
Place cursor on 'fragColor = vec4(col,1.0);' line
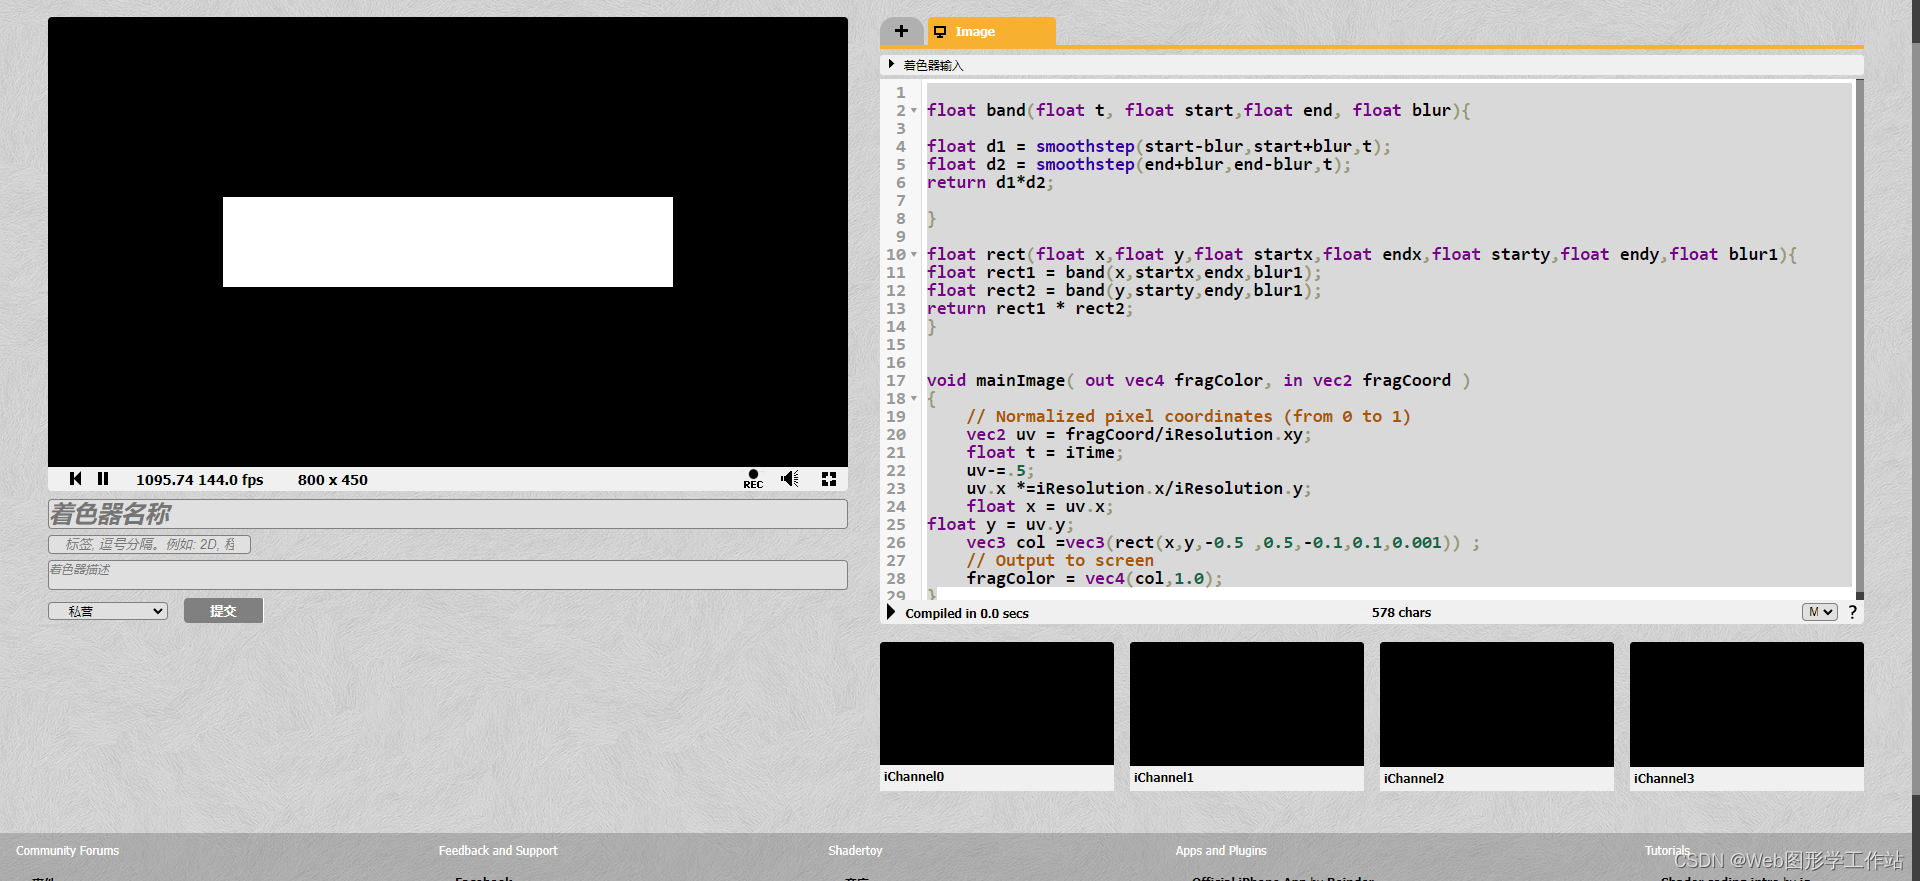click(x=1094, y=579)
